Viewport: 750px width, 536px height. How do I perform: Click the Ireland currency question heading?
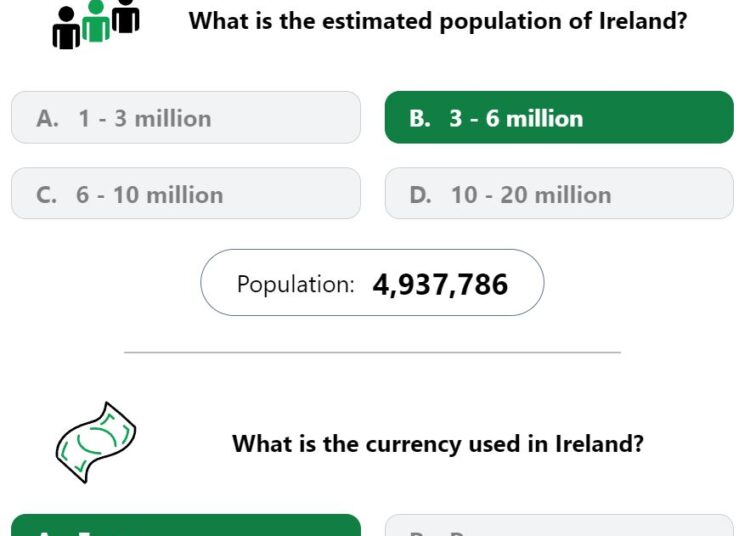tap(438, 444)
